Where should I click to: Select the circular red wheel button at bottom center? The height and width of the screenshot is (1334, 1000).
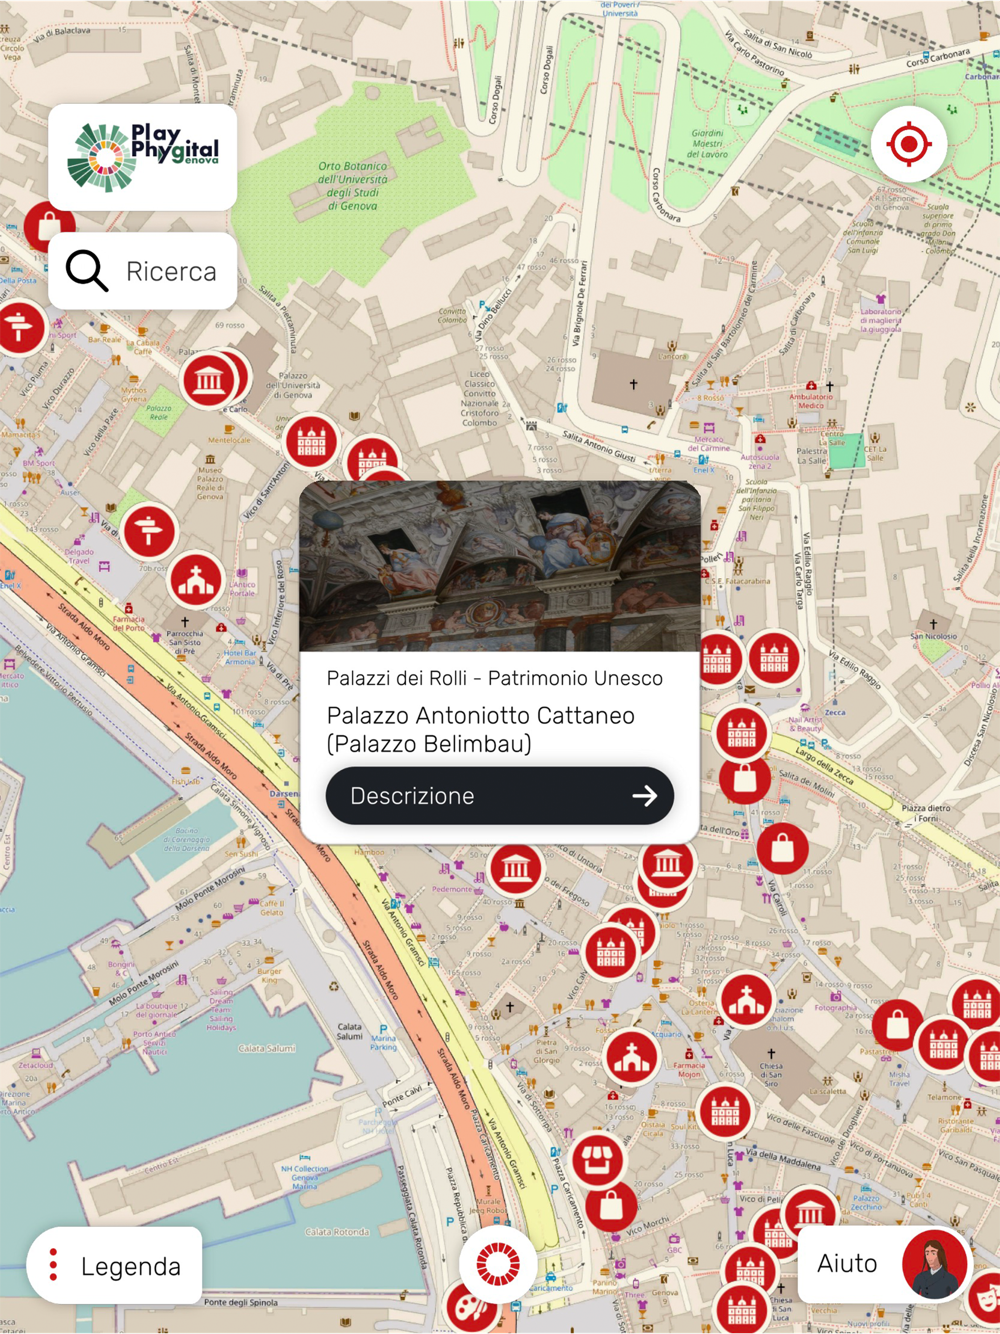[497, 1265]
